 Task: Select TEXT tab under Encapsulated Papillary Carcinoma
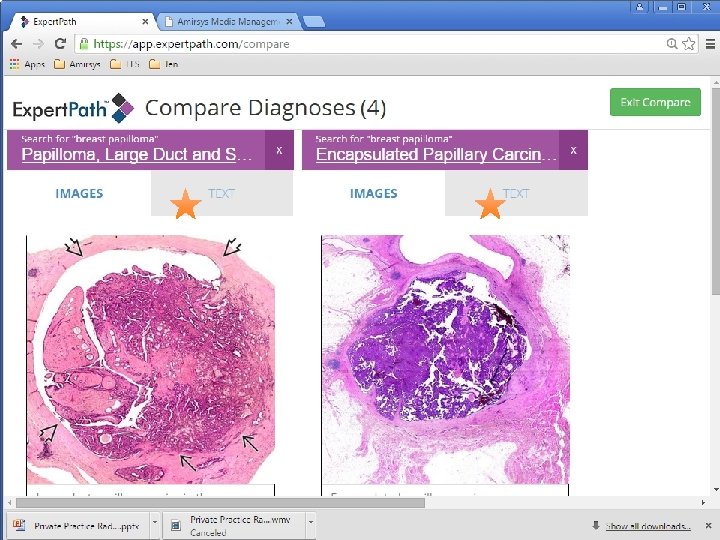pos(516,193)
